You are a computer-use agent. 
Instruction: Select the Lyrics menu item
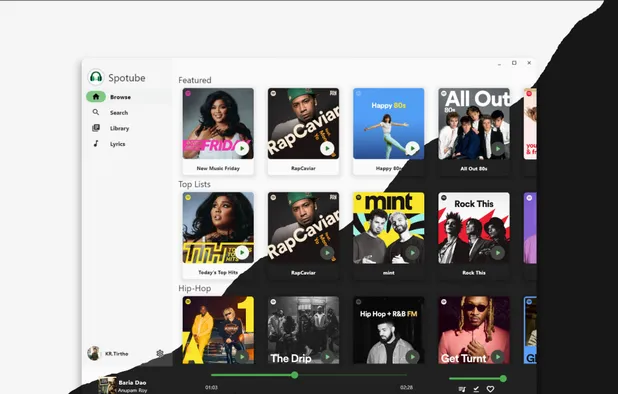coord(128,144)
